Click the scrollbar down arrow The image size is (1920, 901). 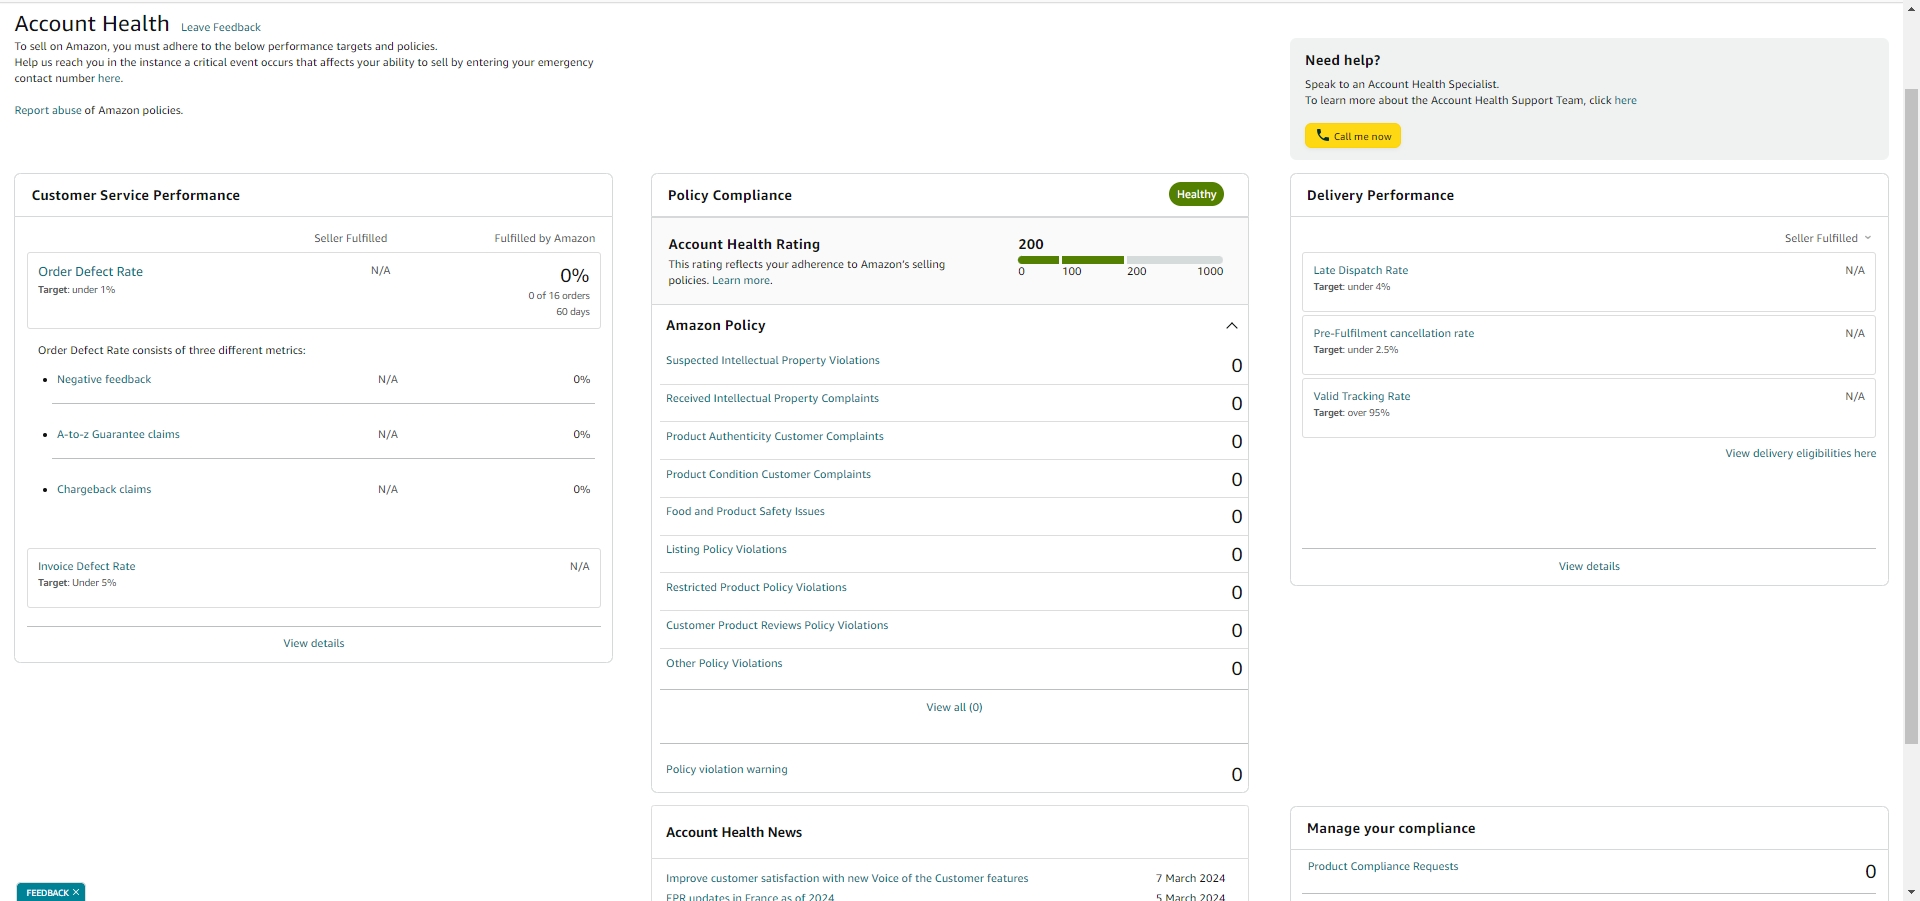click(x=1911, y=892)
